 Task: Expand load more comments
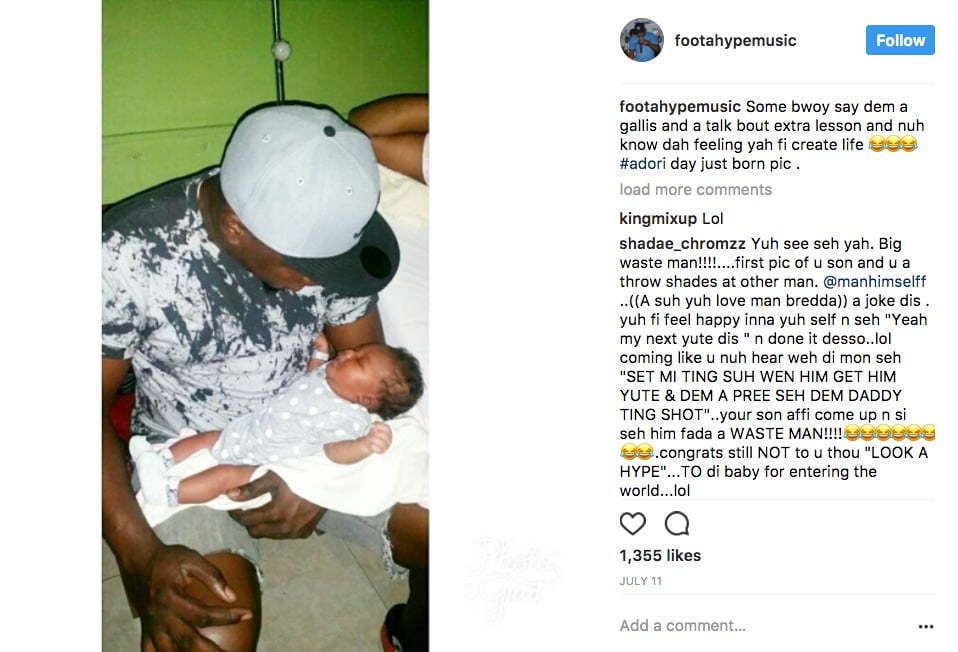(695, 189)
